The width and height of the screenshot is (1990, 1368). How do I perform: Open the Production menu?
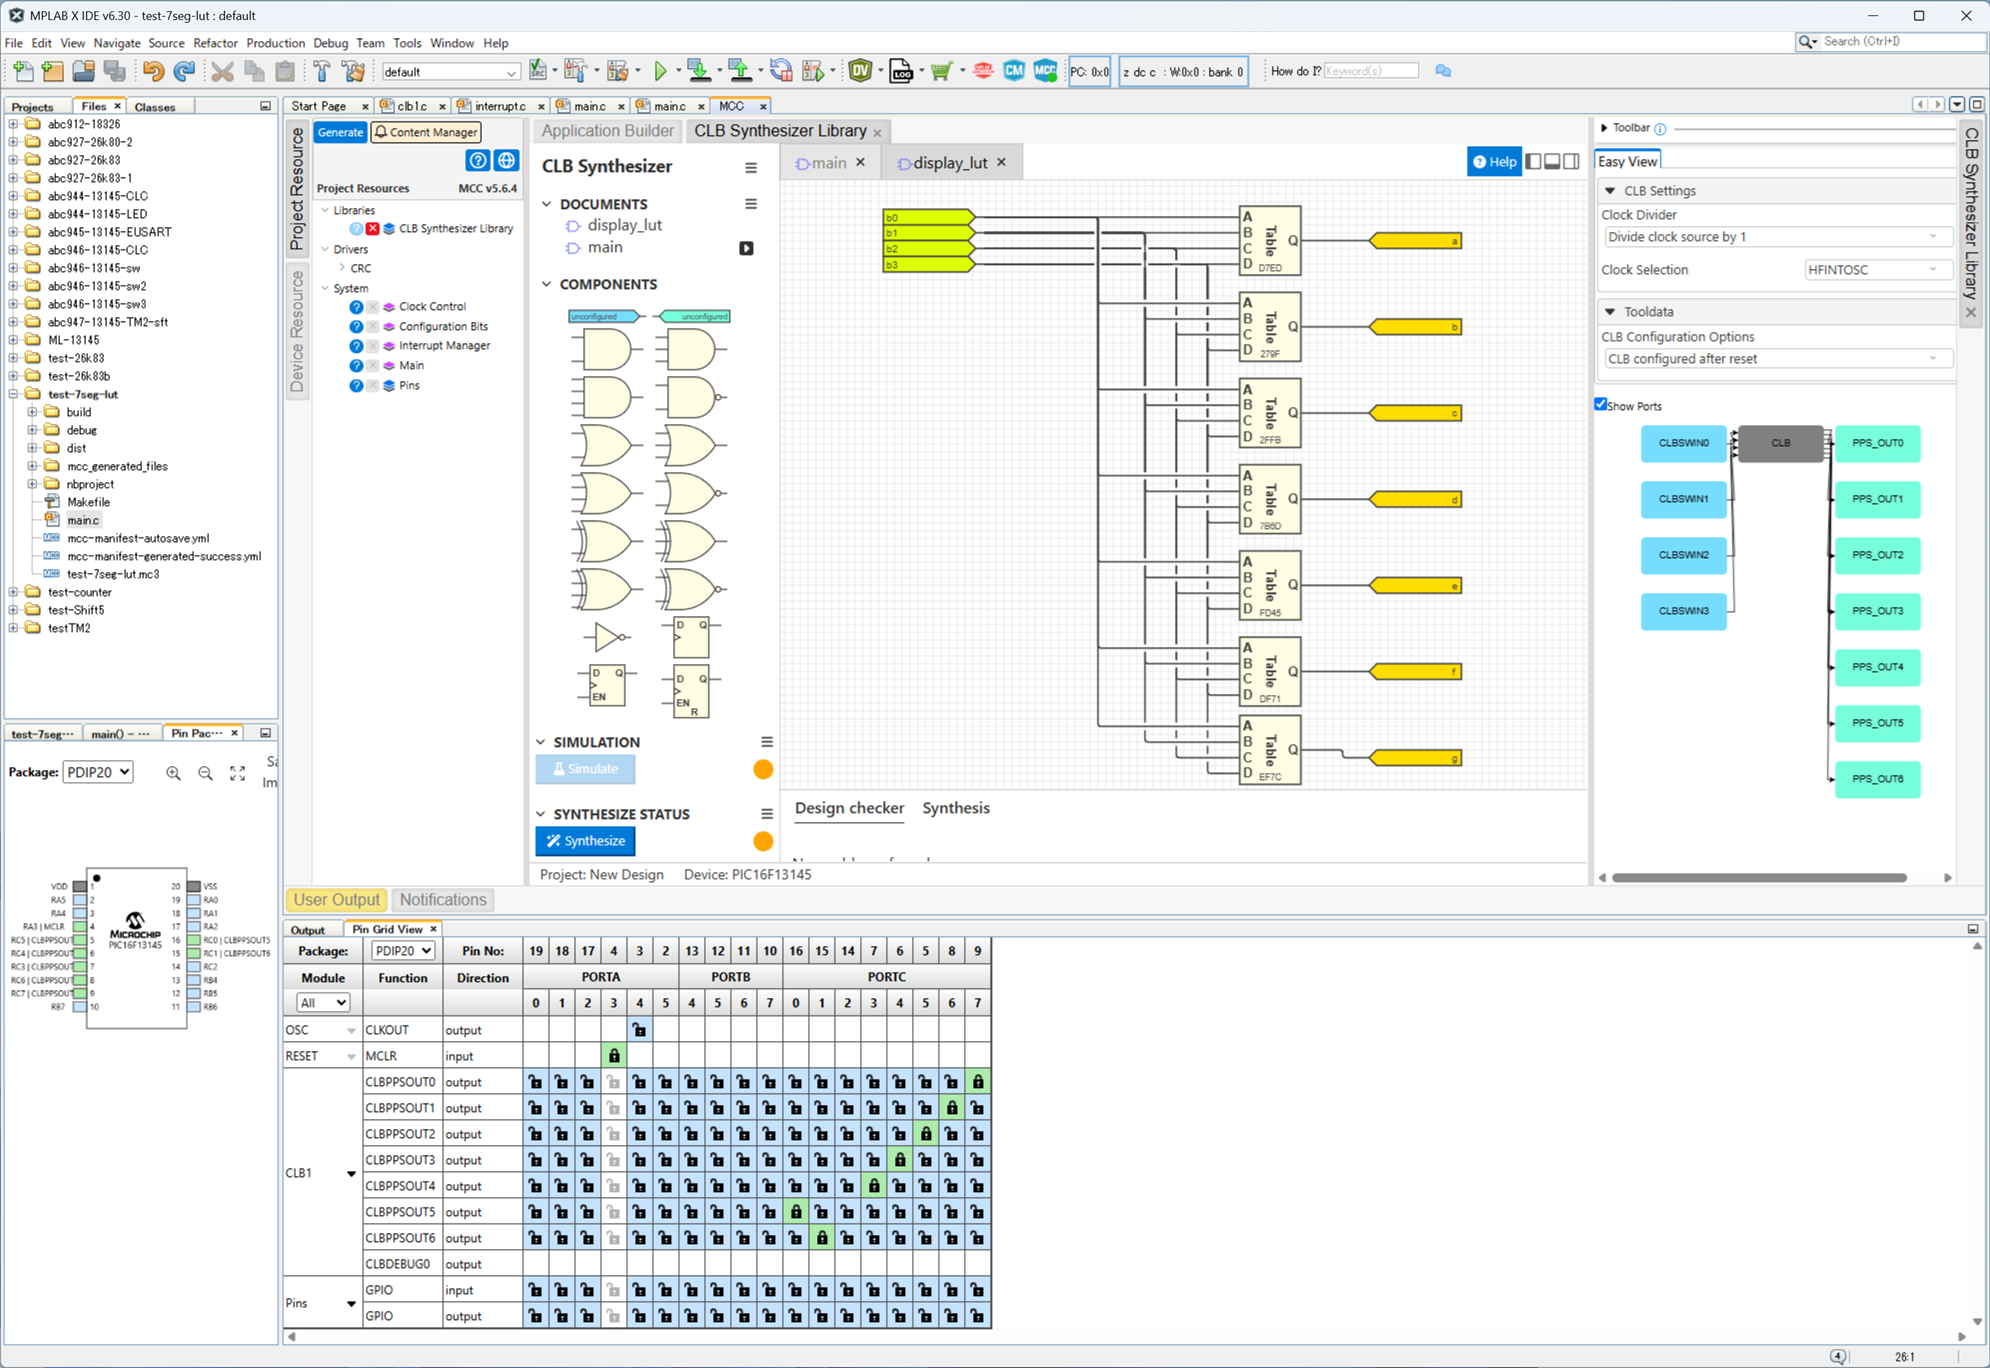click(275, 43)
